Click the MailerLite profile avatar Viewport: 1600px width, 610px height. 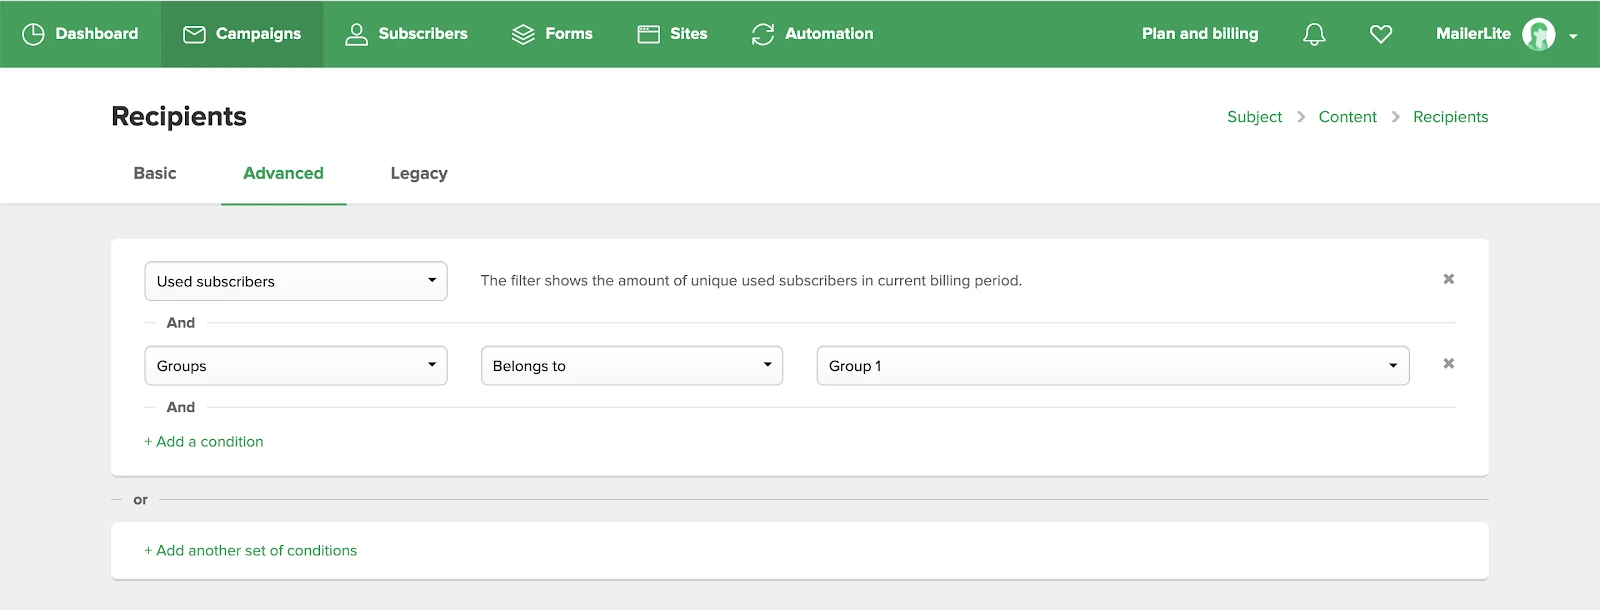coord(1538,34)
